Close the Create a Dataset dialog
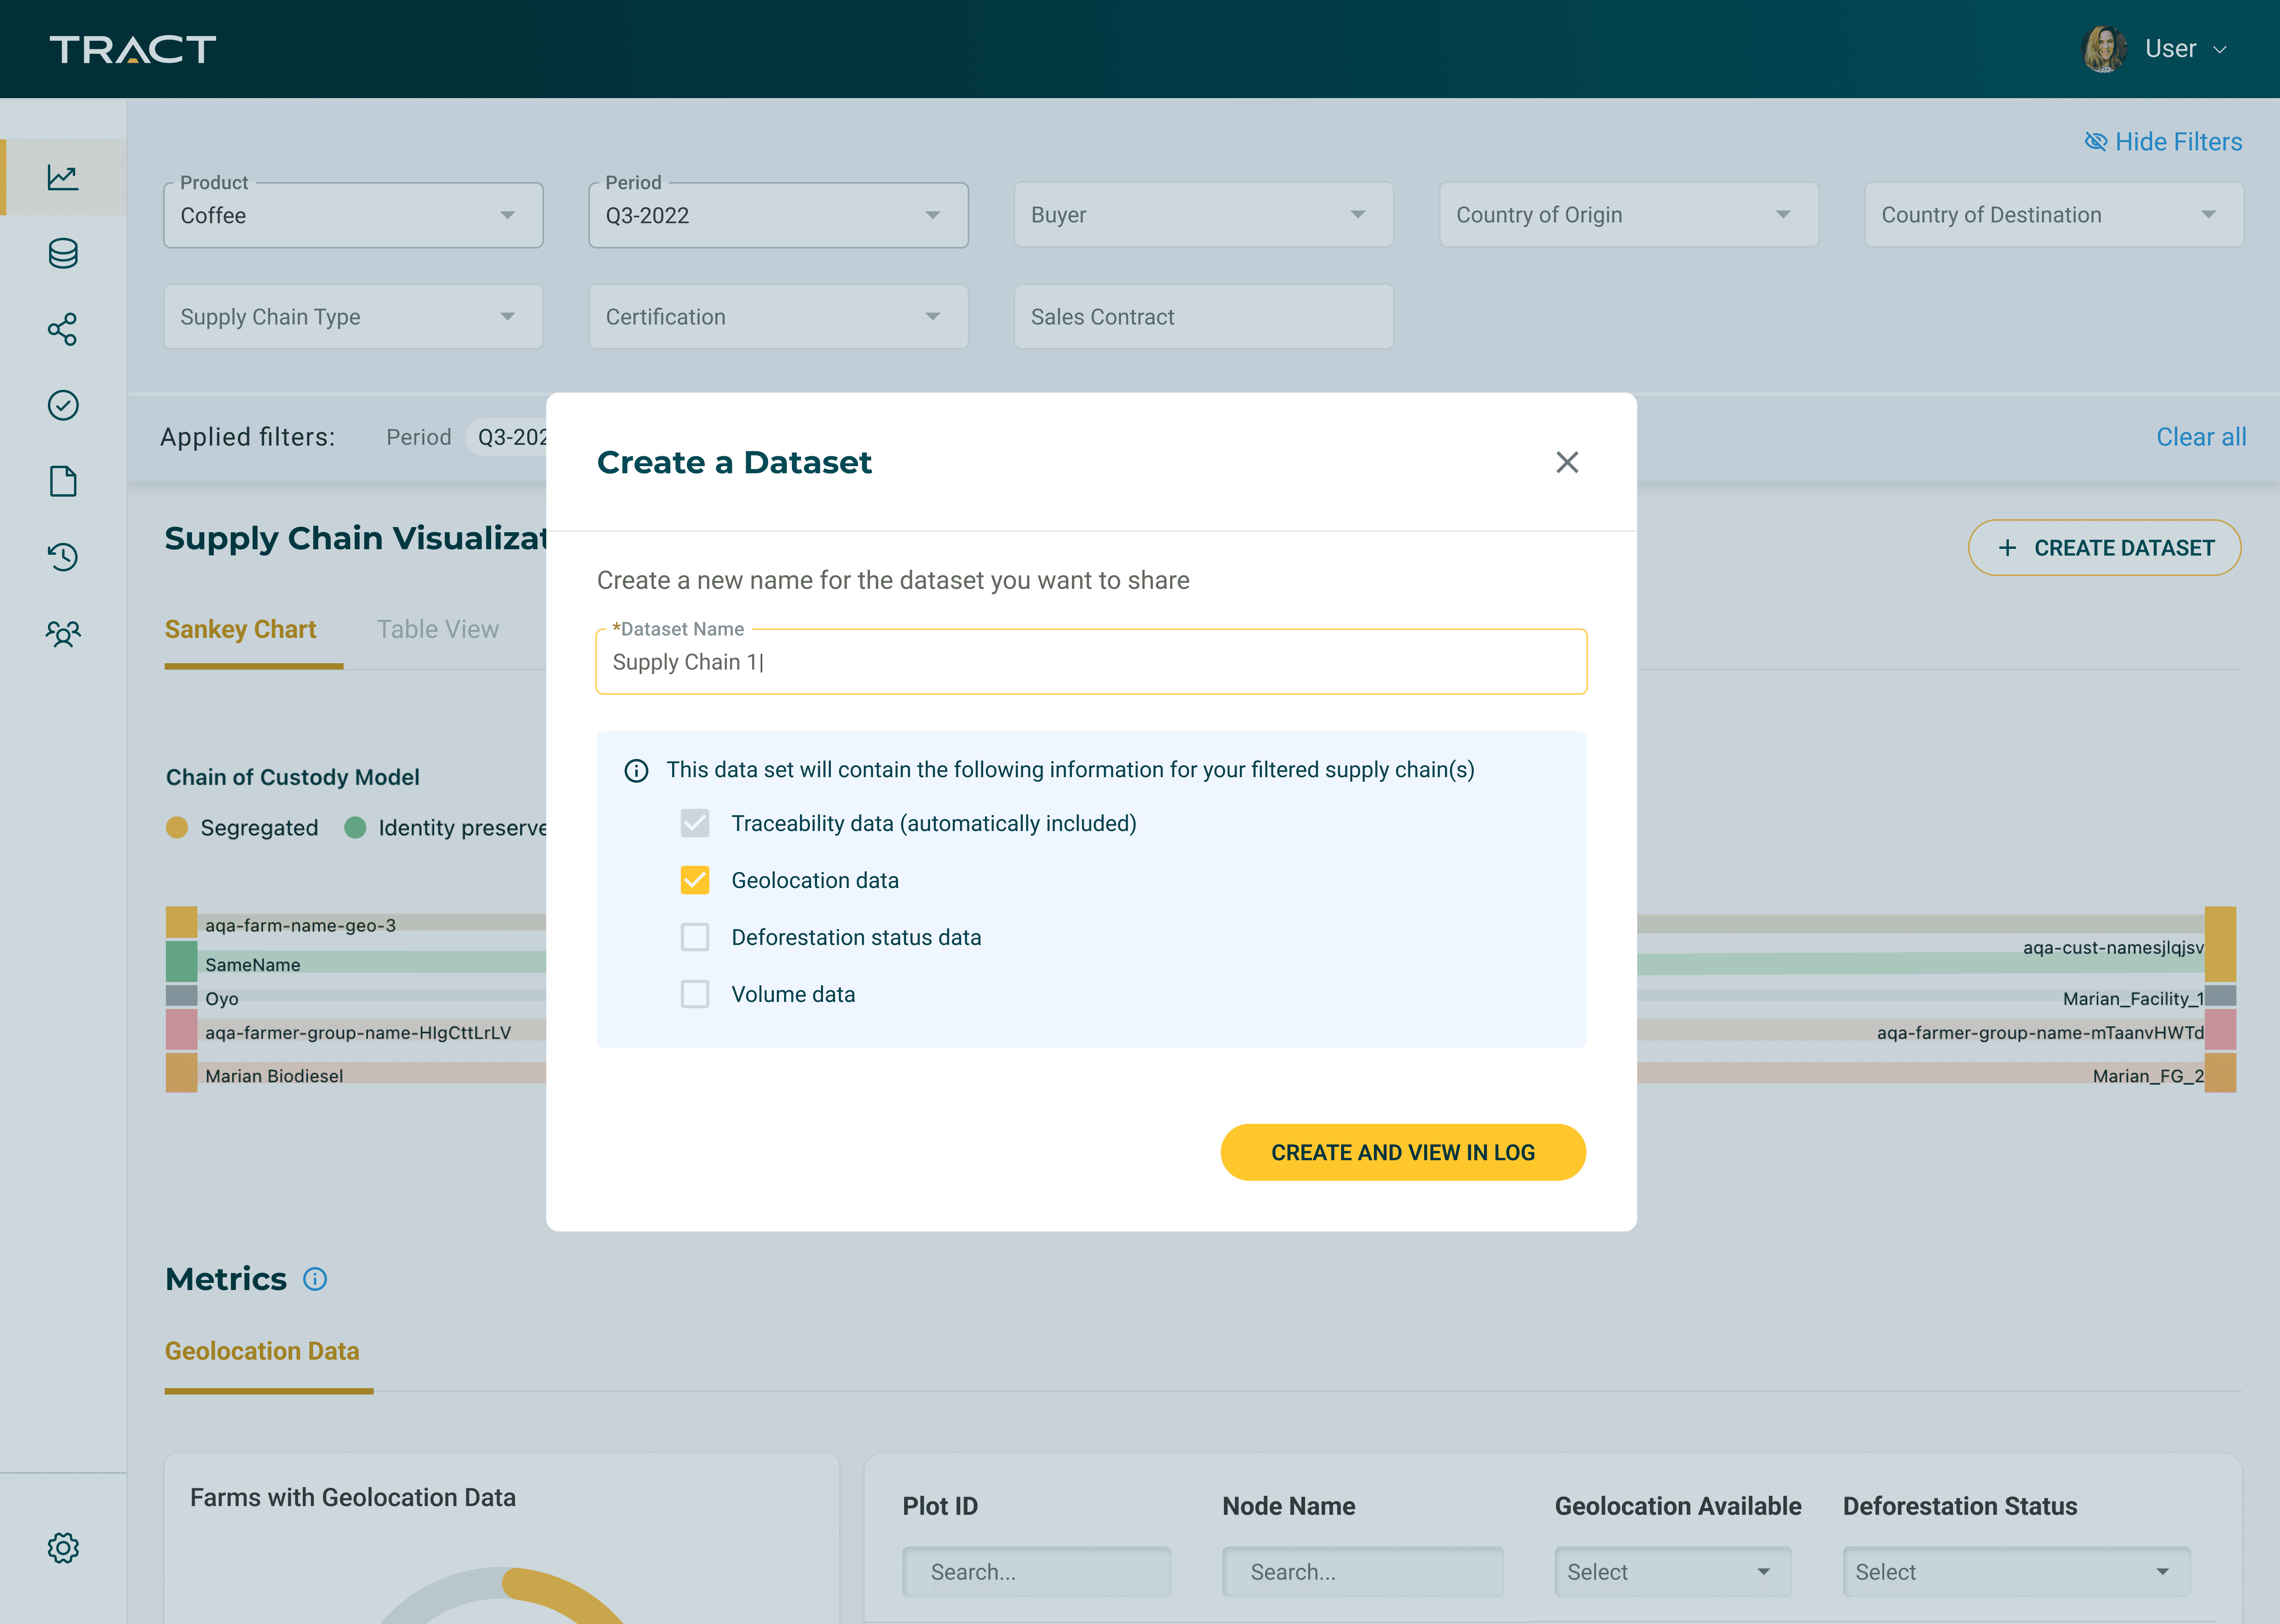2280x1624 pixels. (x=1567, y=462)
